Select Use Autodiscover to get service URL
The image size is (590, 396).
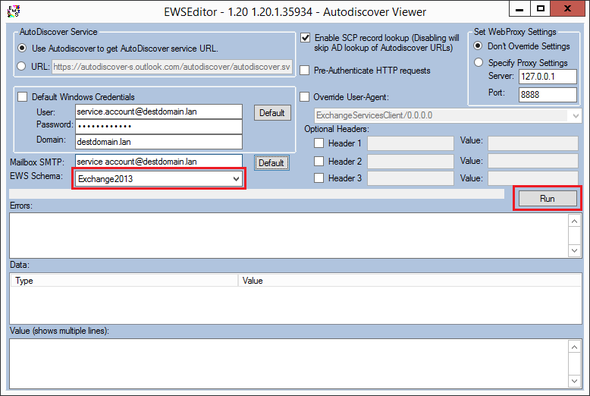[22, 48]
